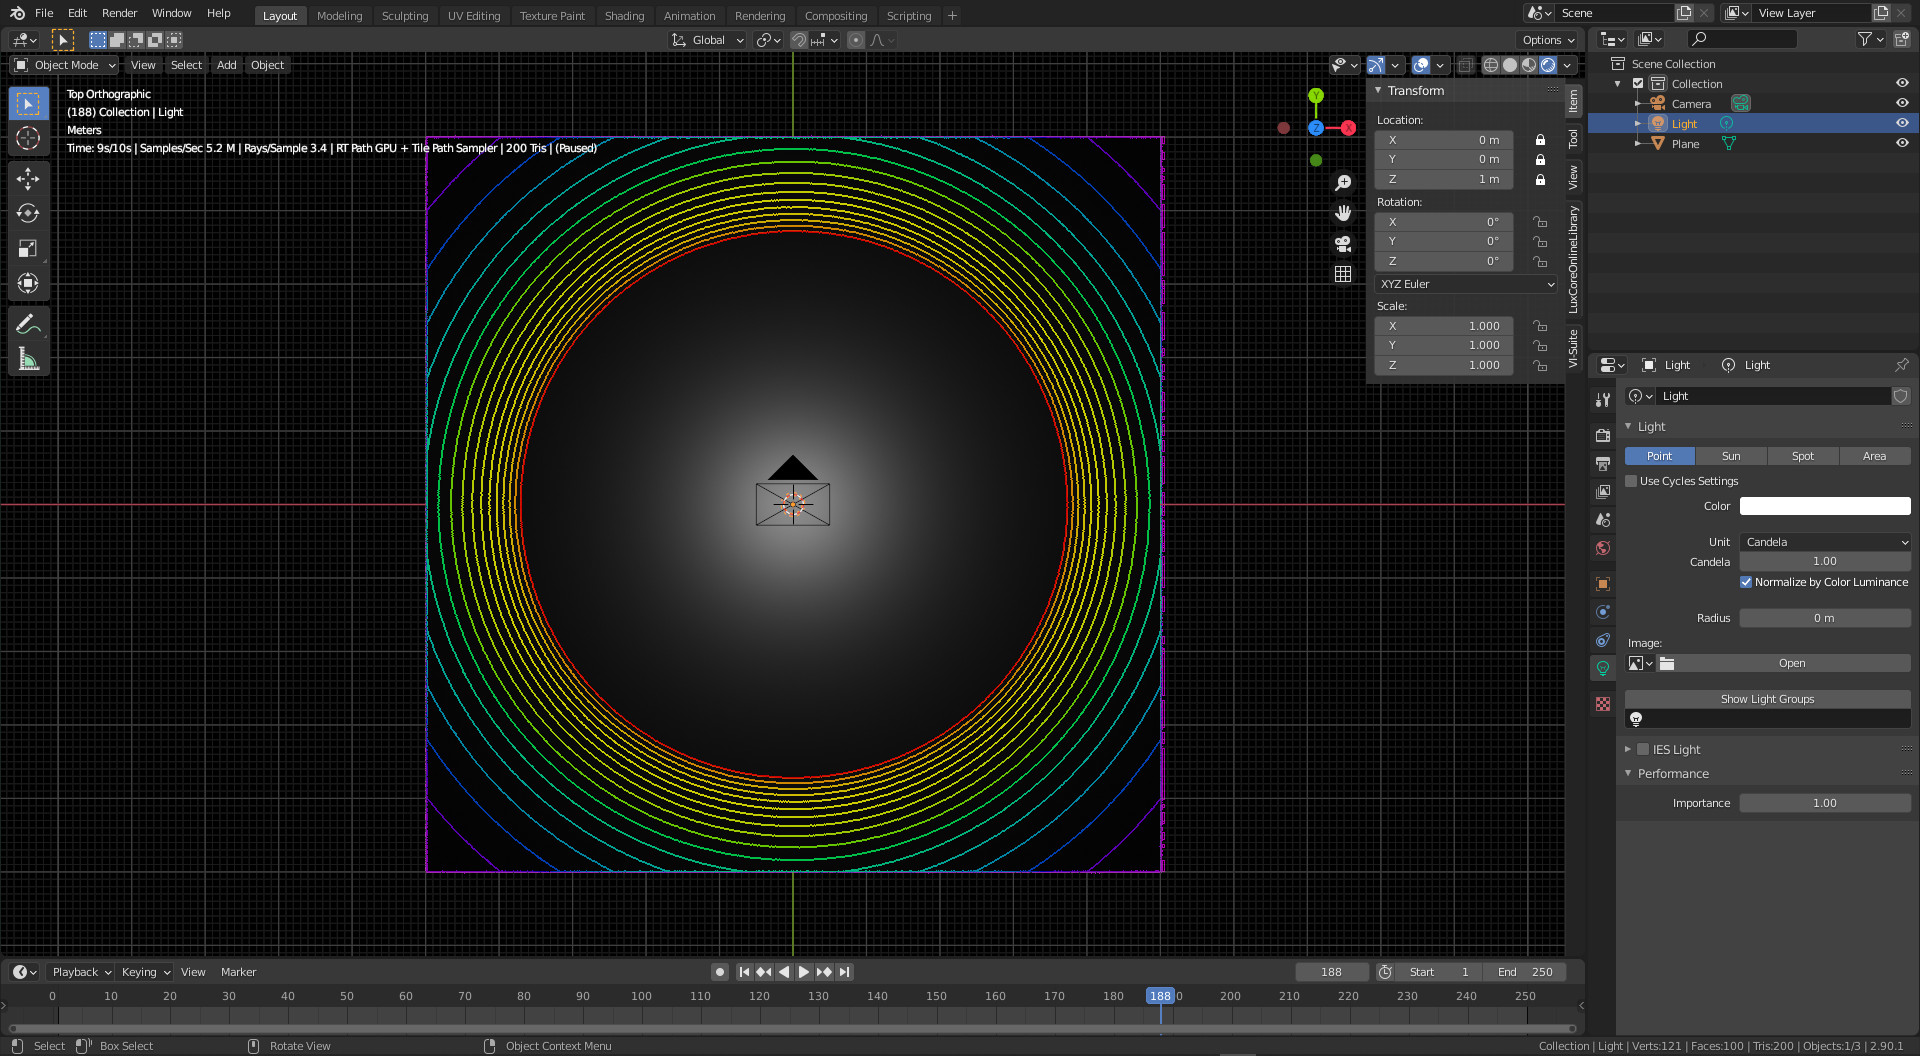Click the Show Light Groups button
This screenshot has width=1920, height=1056.
click(x=1767, y=699)
